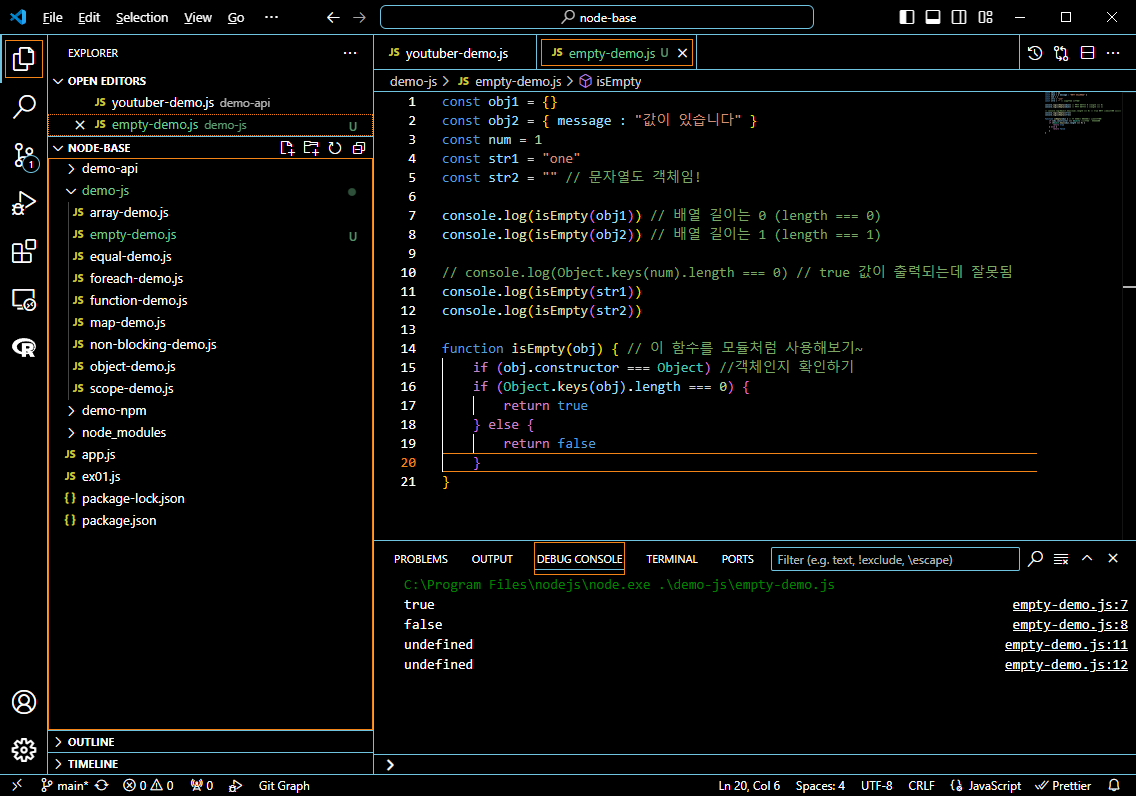Image resolution: width=1136 pixels, height=796 pixels.
Task: Open Git Graph from status bar
Action: tap(284, 786)
